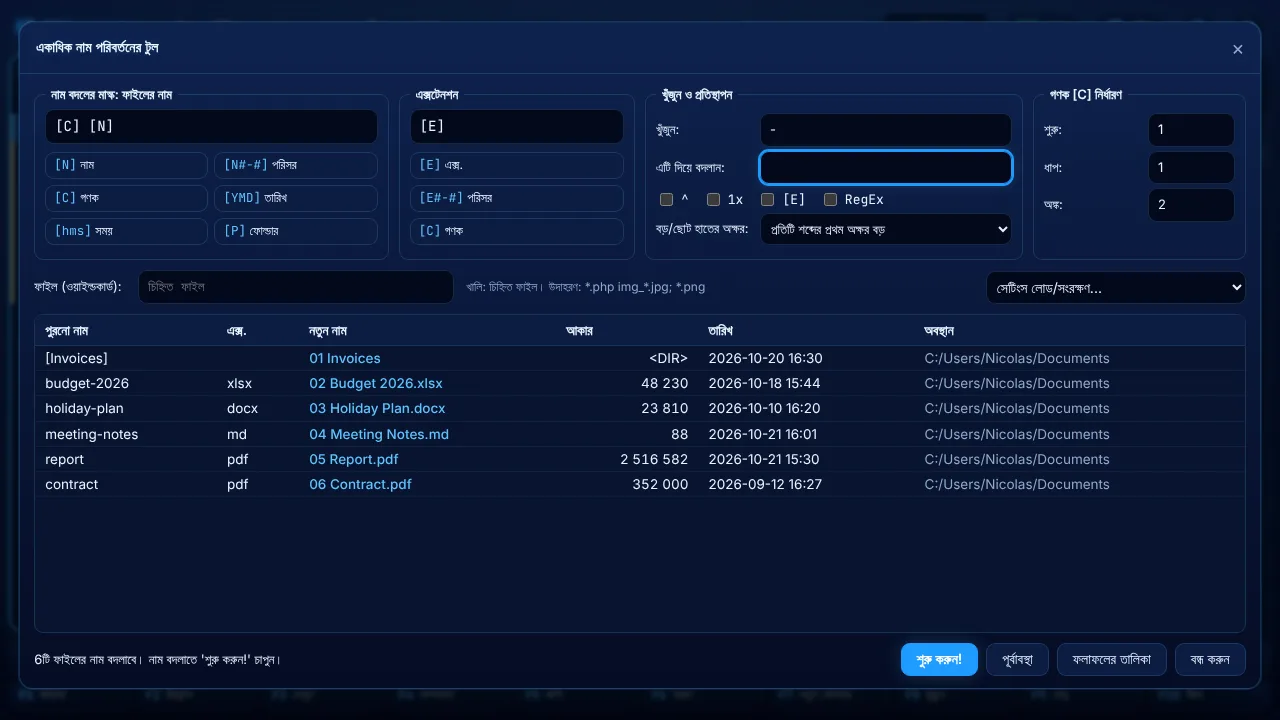The width and height of the screenshot is (1280, 720).
Task: Open the results list button
Action: pos(1112,660)
